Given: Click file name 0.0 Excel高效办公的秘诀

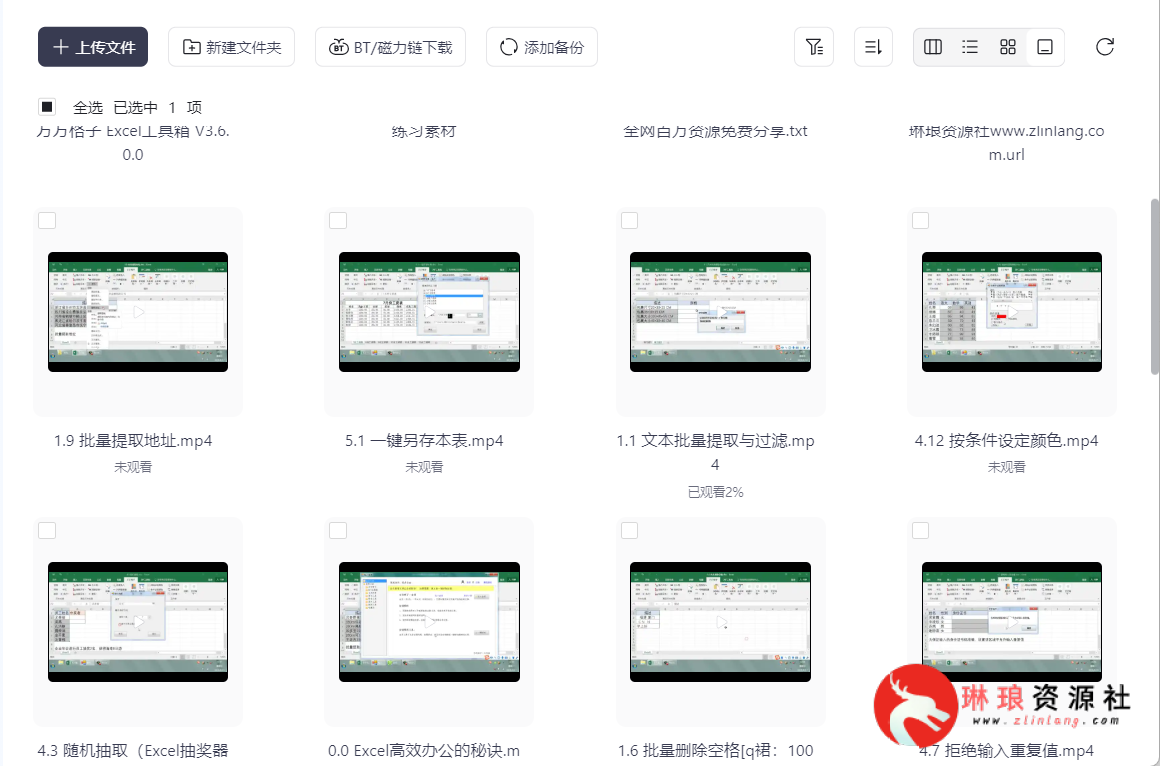Looking at the screenshot, I should [424, 751].
